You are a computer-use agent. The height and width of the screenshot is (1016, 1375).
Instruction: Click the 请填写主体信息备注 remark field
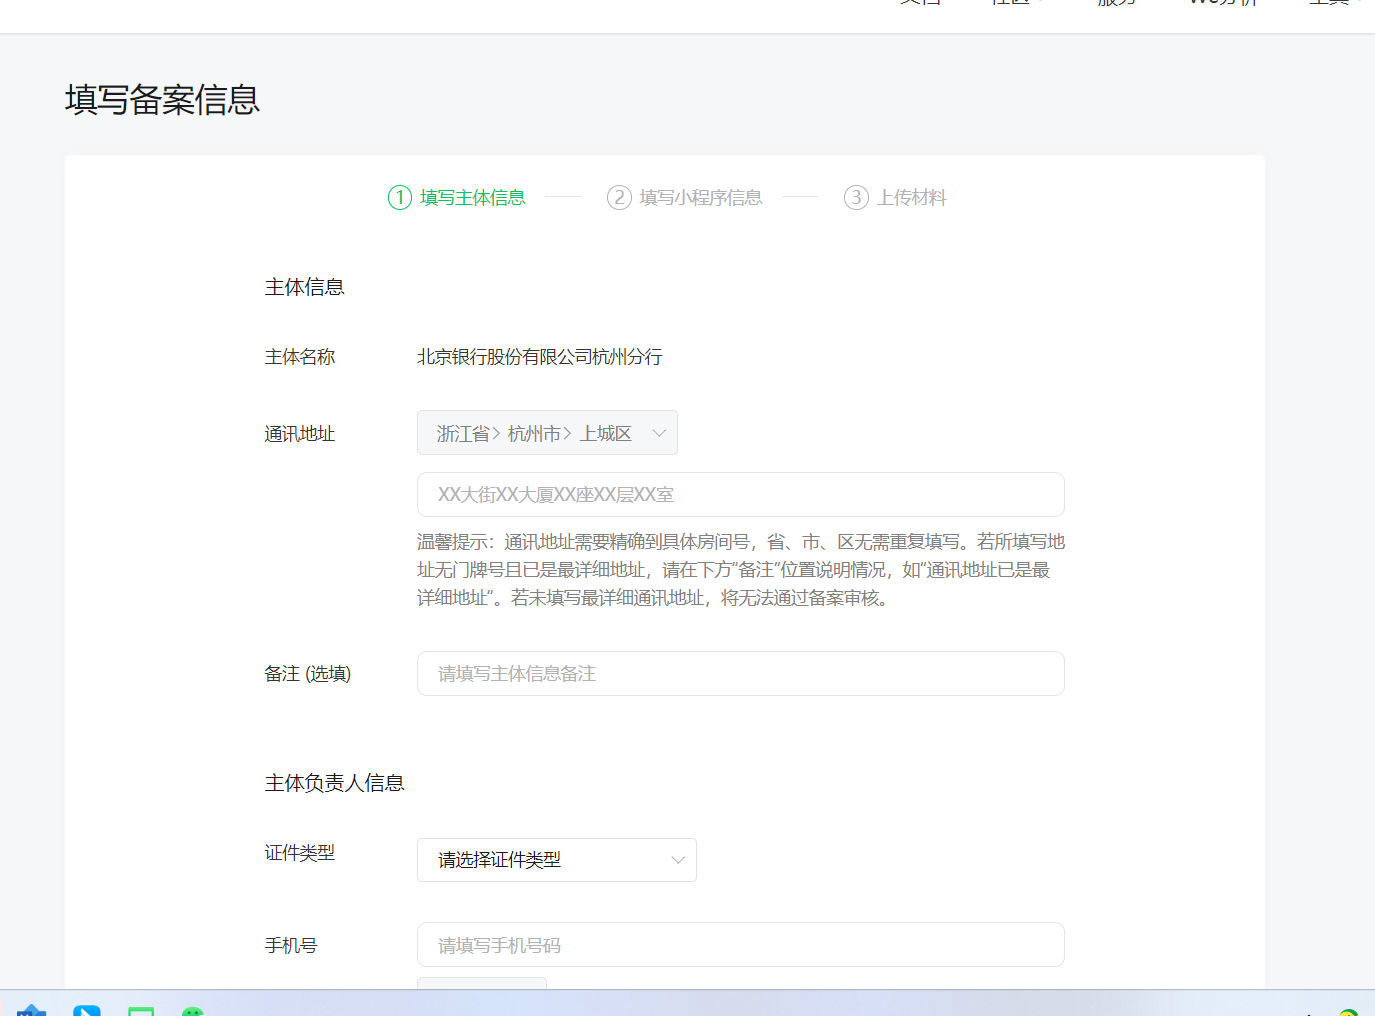click(740, 674)
